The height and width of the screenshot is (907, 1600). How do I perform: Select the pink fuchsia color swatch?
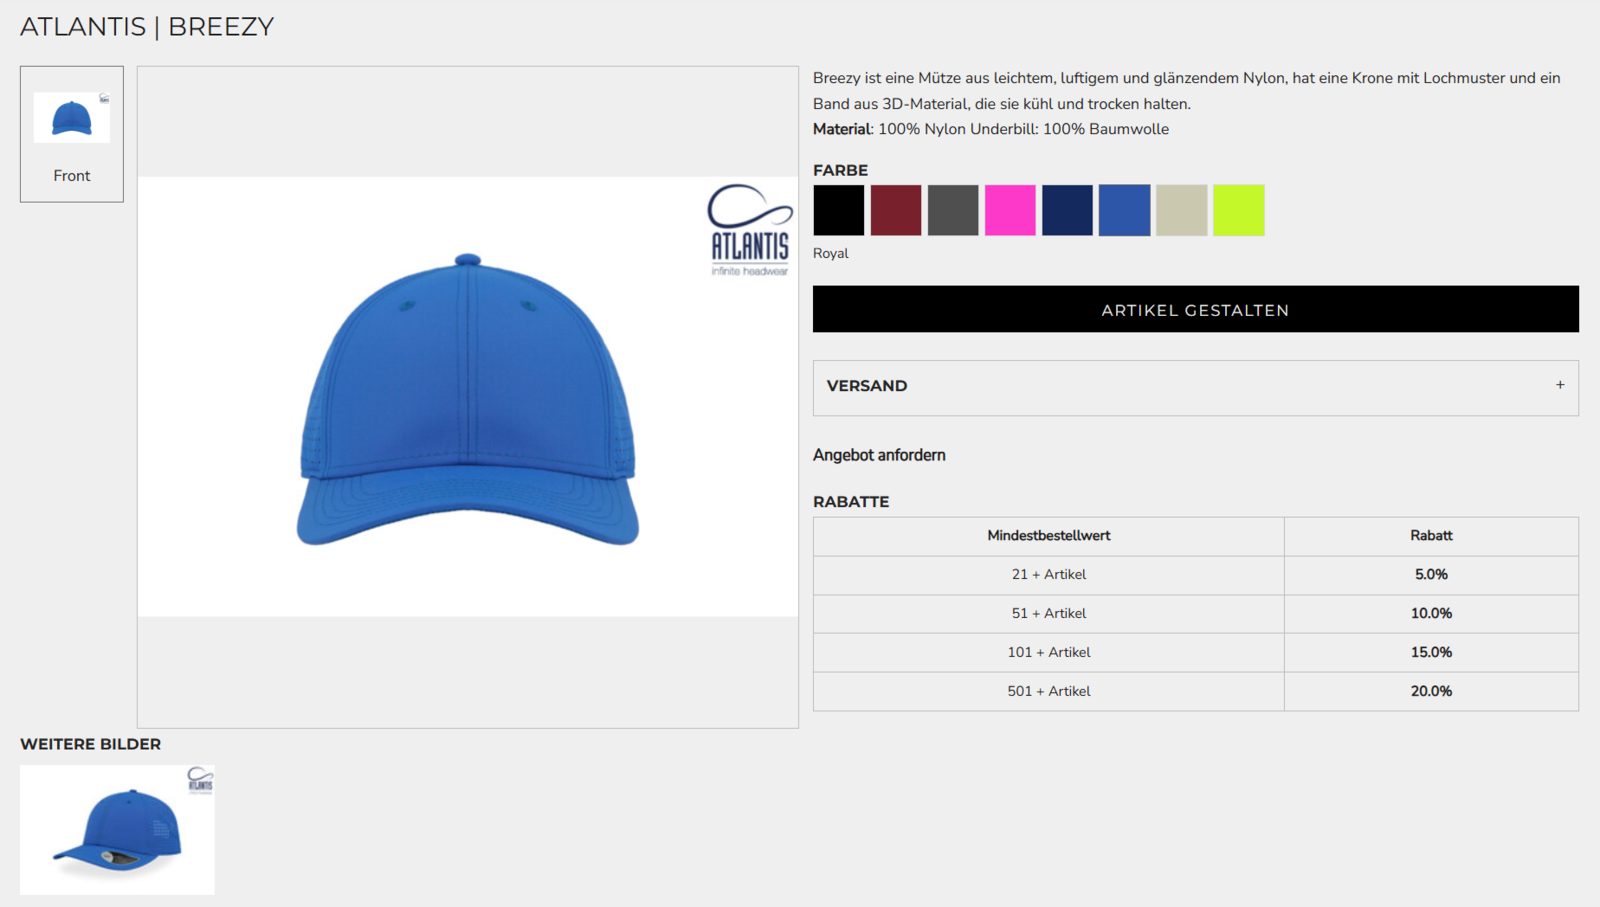[1010, 210]
